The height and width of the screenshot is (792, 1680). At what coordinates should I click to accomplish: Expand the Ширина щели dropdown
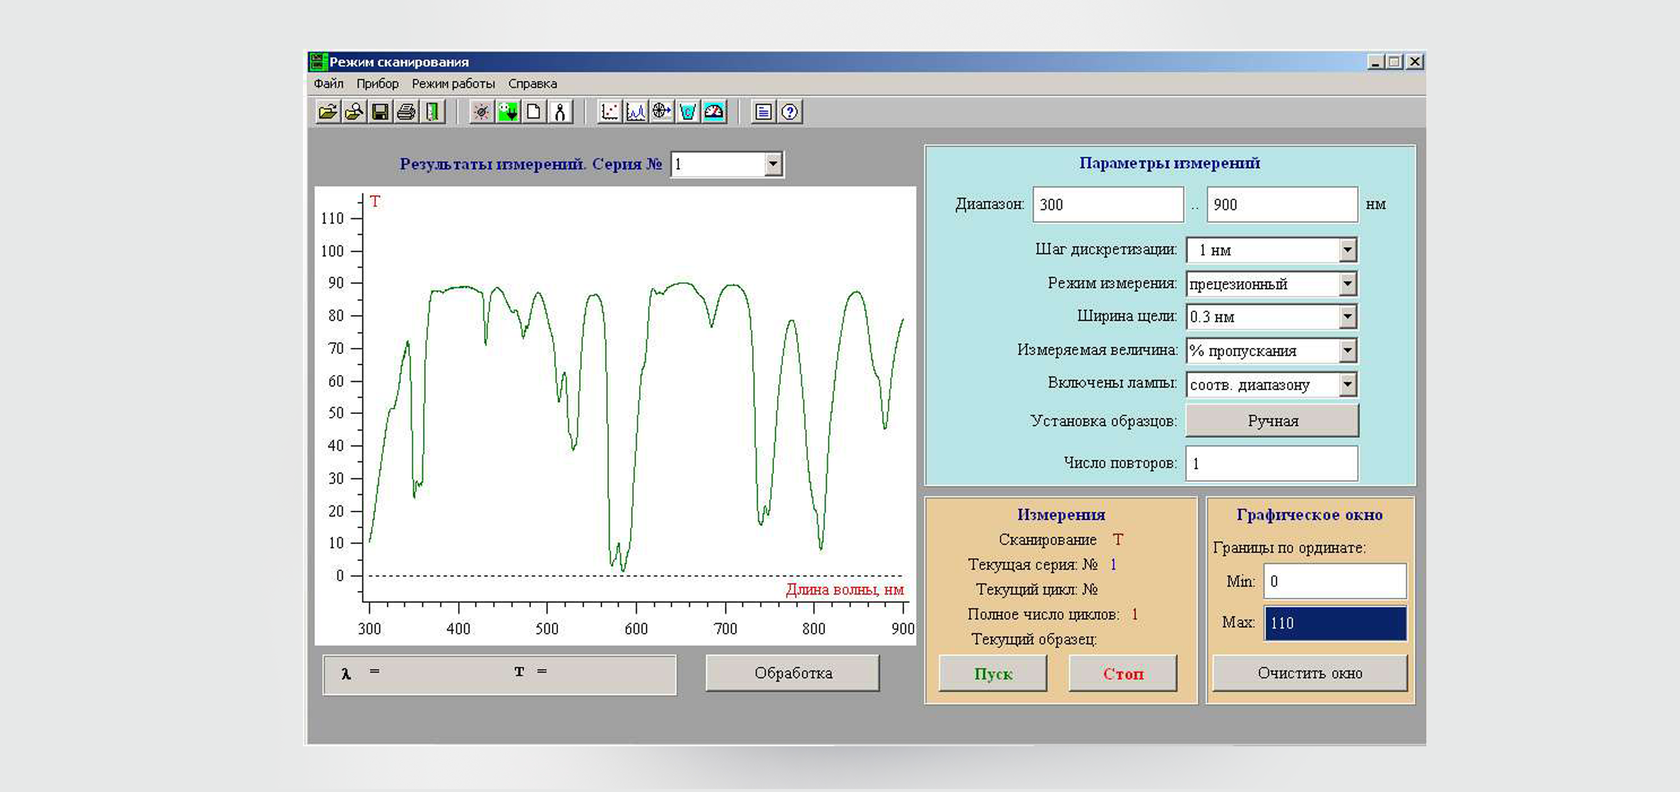click(x=1348, y=317)
